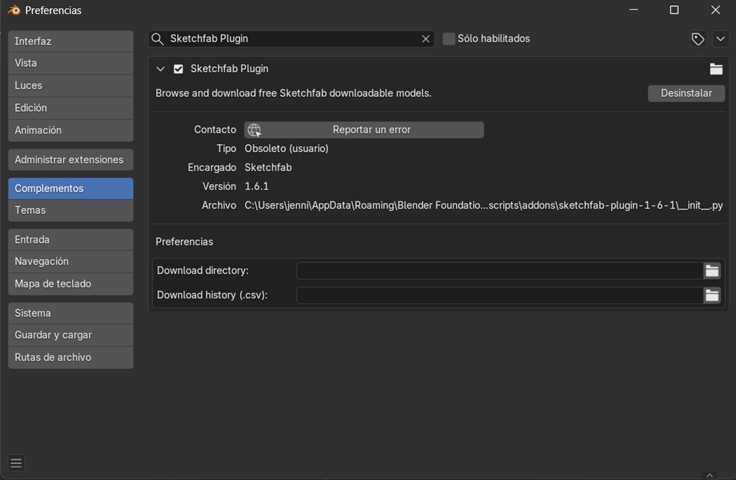Click the Download directory input field
Image resolution: width=736 pixels, height=480 pixels.
click(x=500, y=271)
